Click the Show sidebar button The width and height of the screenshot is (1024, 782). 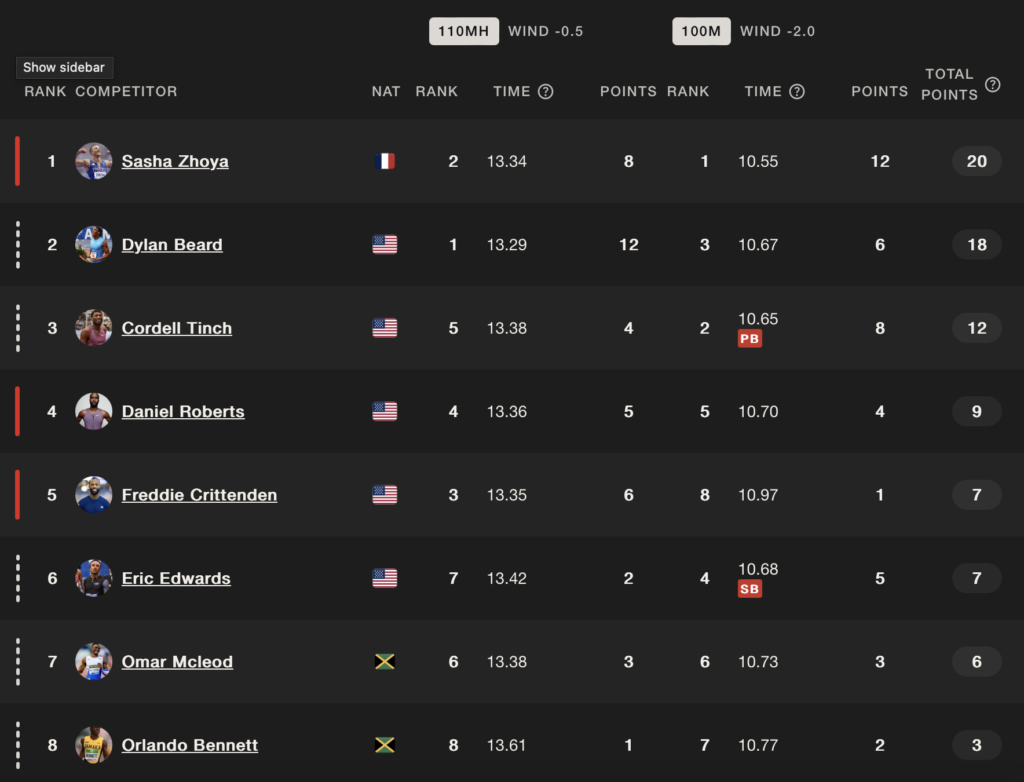[64, 67]
